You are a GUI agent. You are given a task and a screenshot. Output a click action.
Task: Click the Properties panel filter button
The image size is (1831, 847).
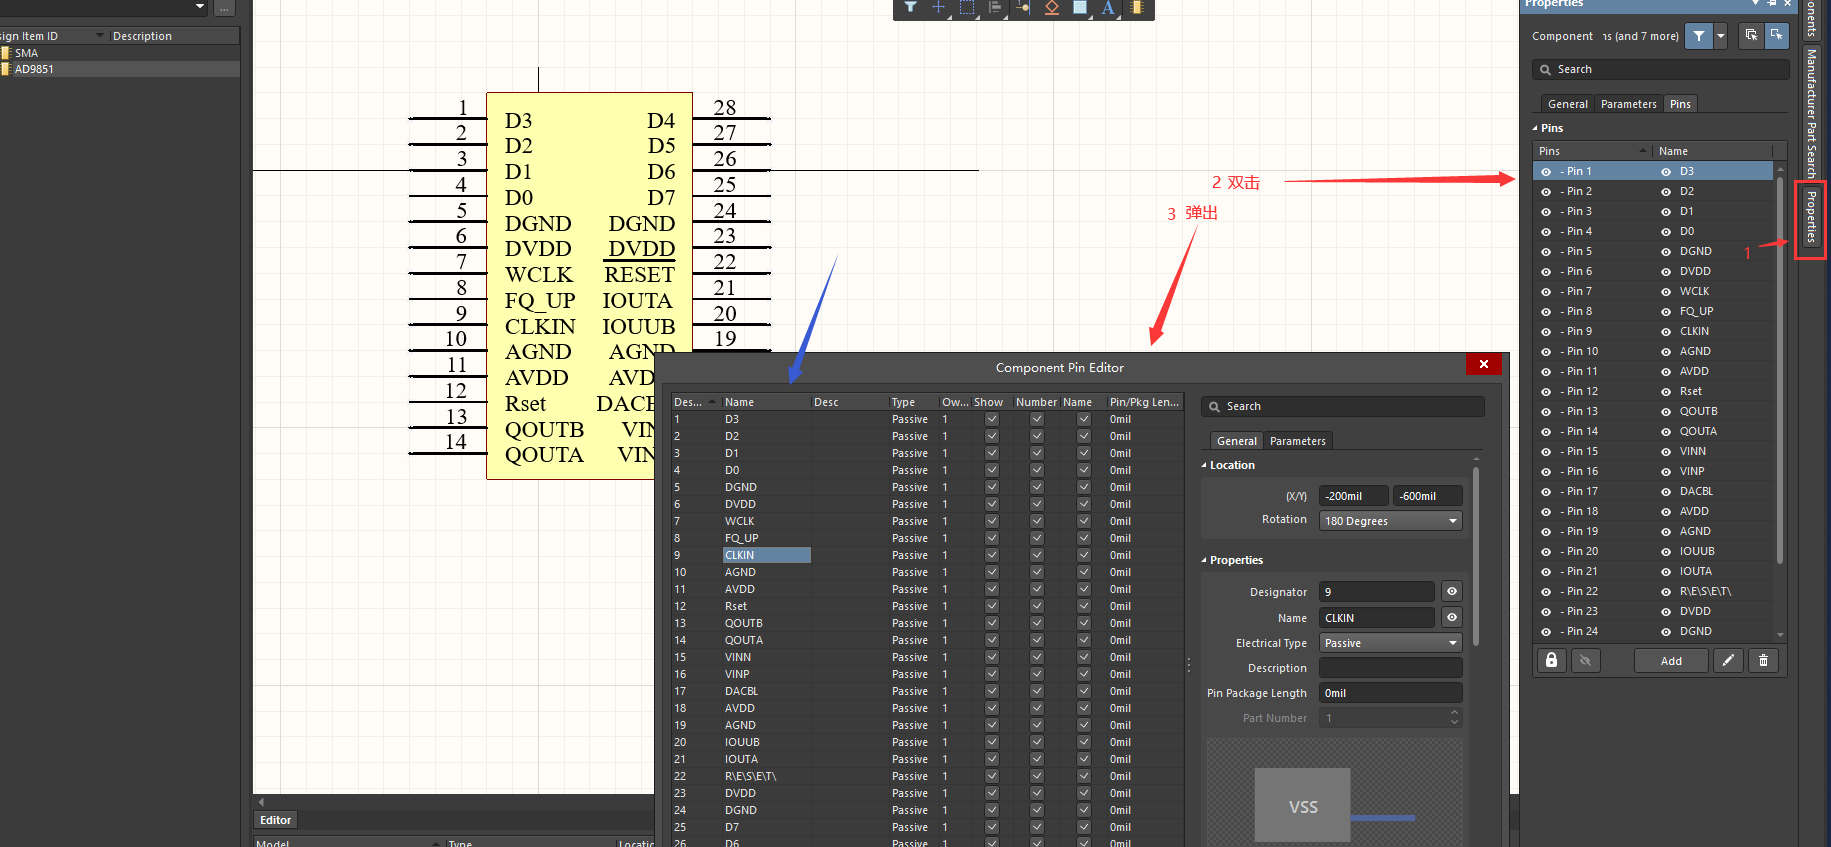coord(1699,36)
